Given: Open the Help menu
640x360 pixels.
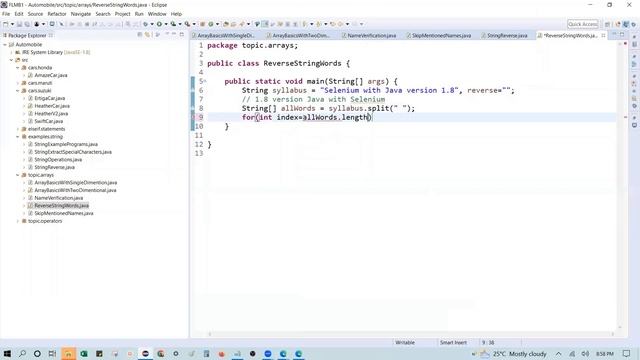Looking at the screenshot, I should click(176, 14).
